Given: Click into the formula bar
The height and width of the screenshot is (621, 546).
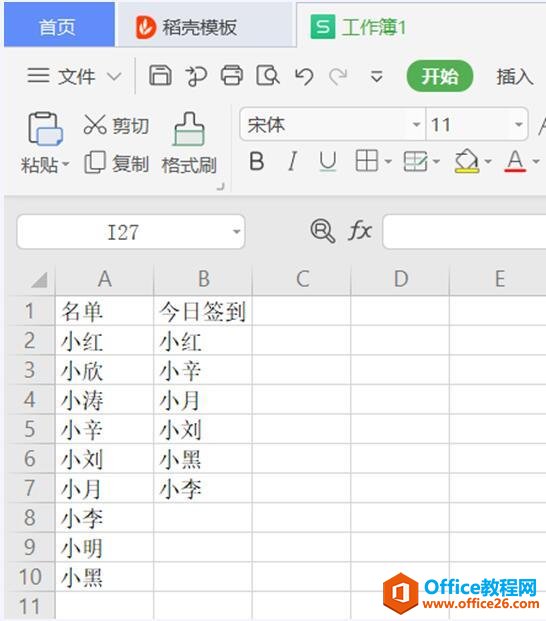Looking at the screenshot, I should (464, 232).
